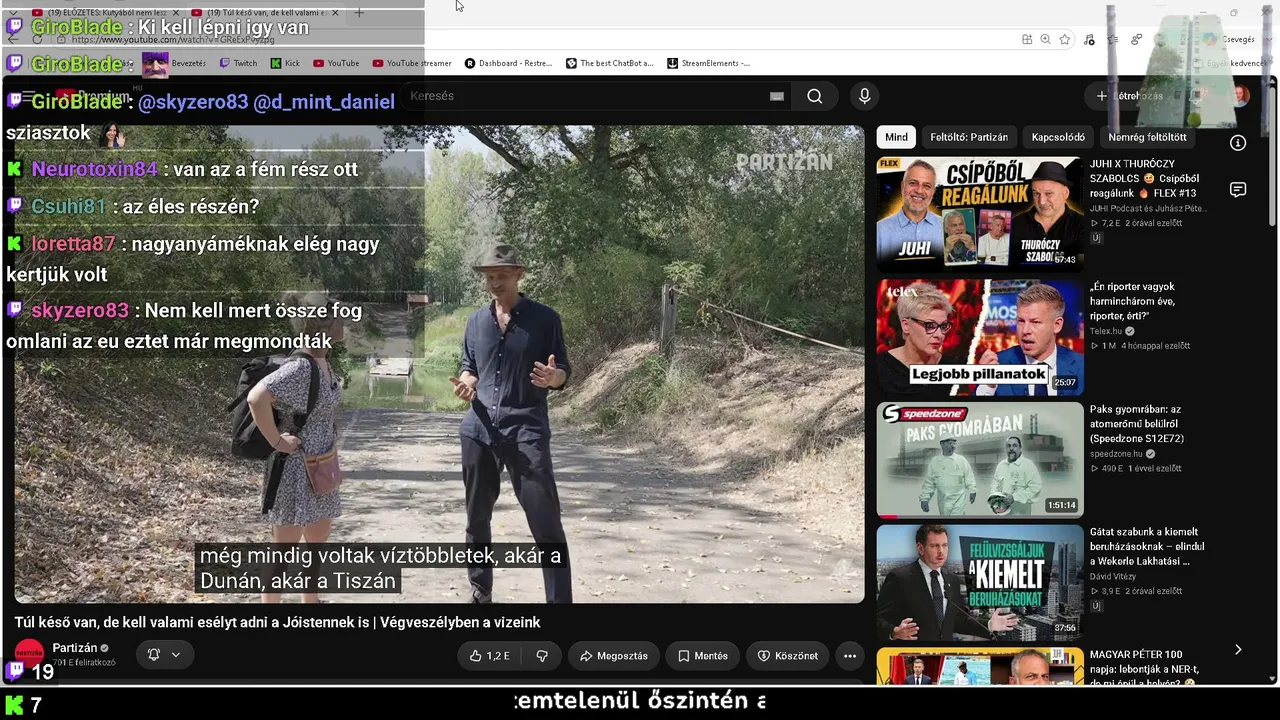
Task: Open notification bell dropdown for Partizán
Action: coord(164,655)
